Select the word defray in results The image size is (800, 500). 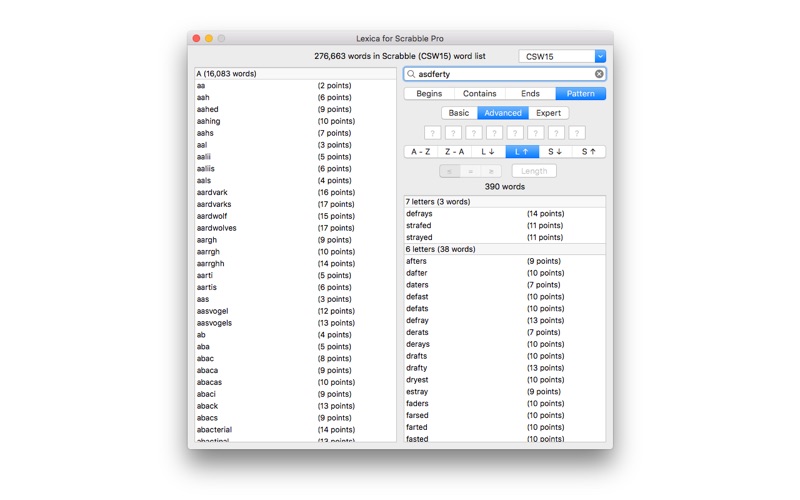505,320
